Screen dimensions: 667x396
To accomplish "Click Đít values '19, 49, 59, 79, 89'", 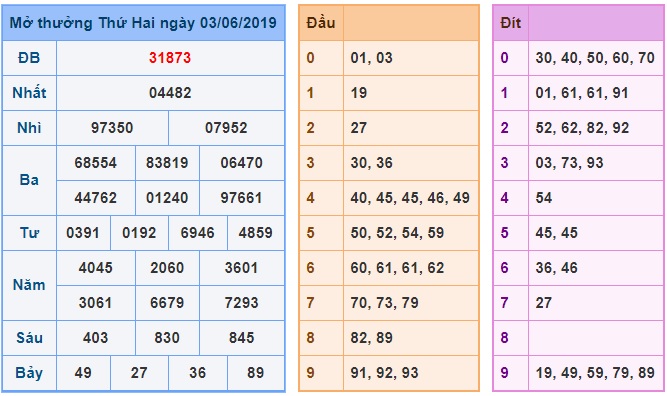I will click(x=595, y=373).
